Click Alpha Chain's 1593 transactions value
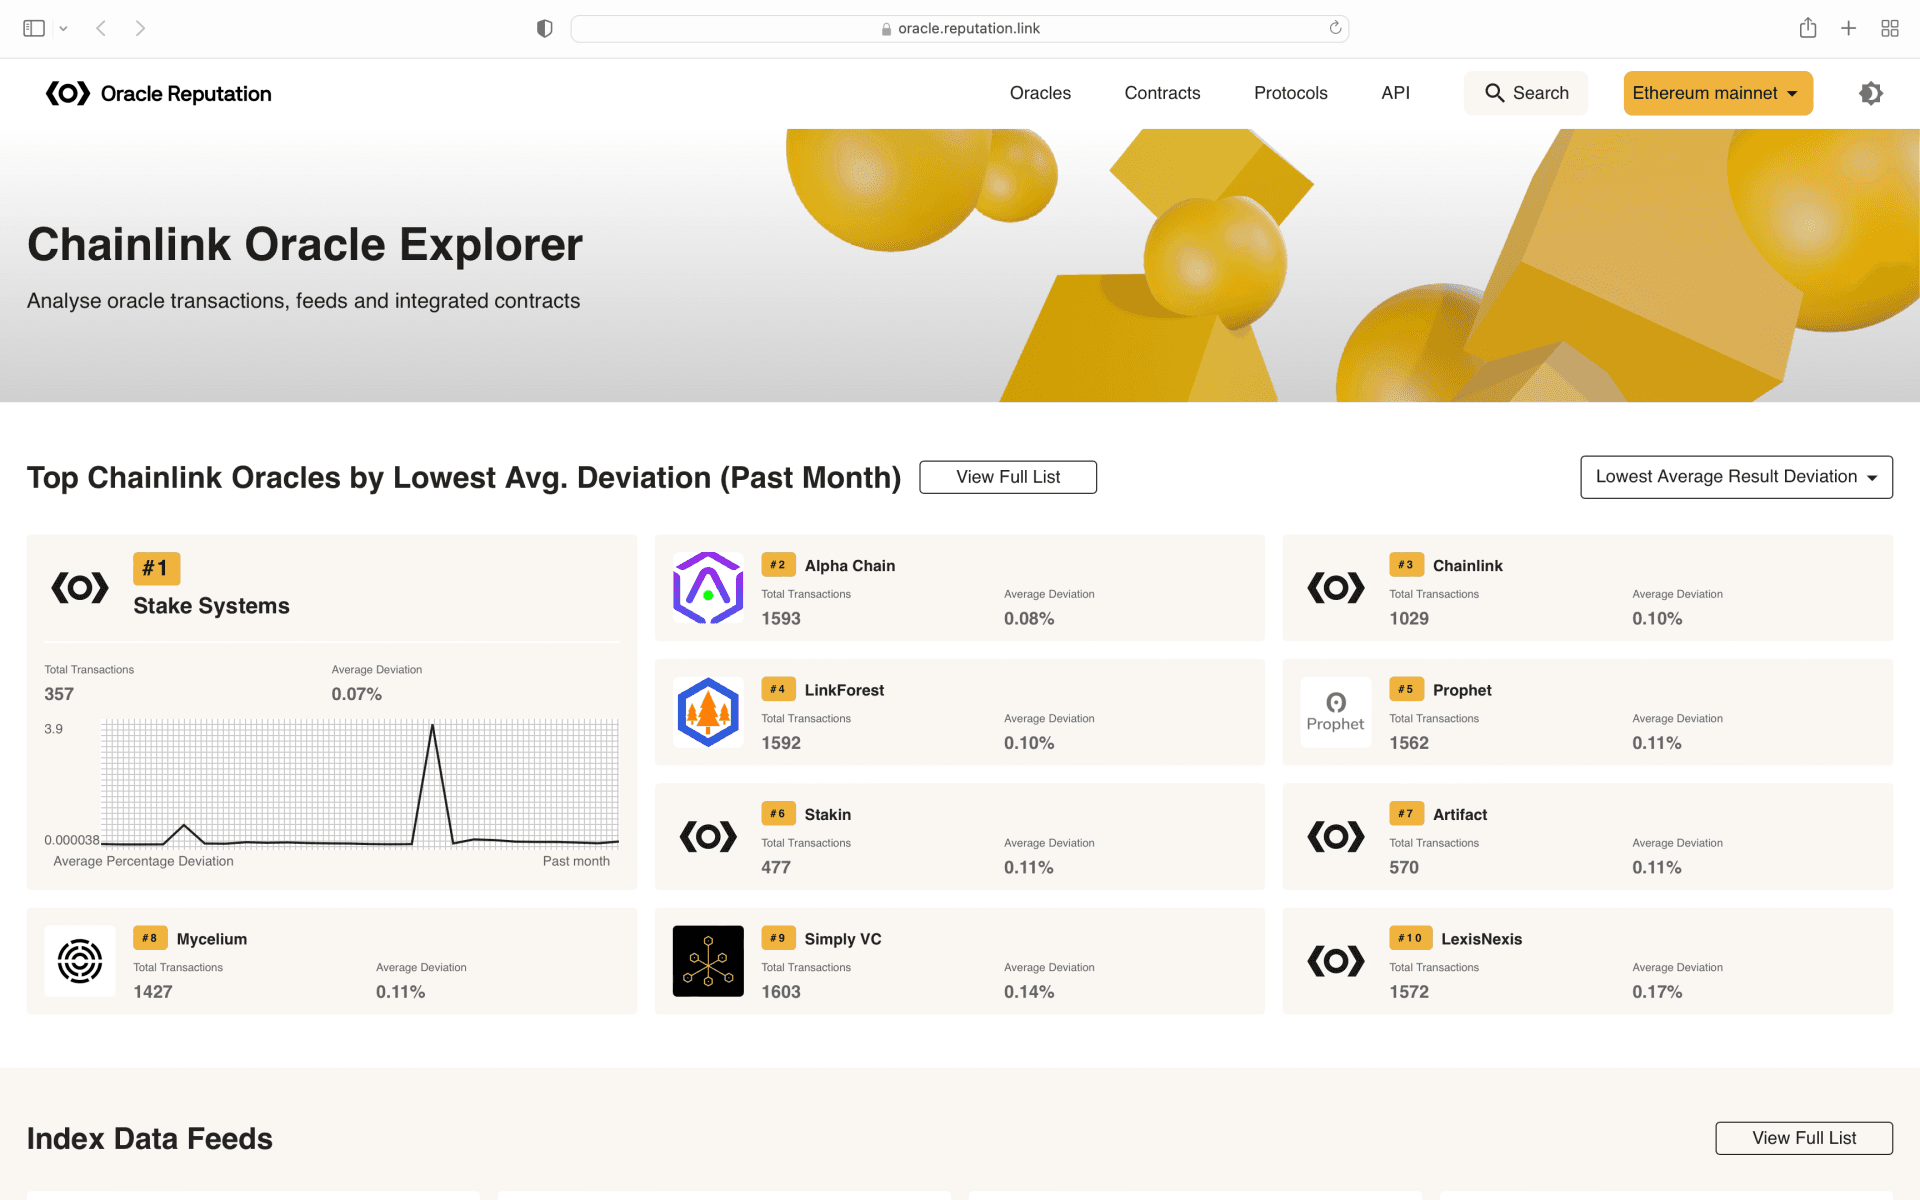 coord(781,619)
